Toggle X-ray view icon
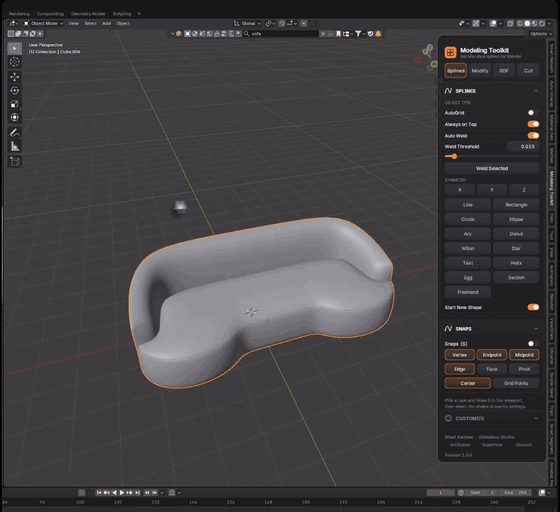 pos(510,24)
